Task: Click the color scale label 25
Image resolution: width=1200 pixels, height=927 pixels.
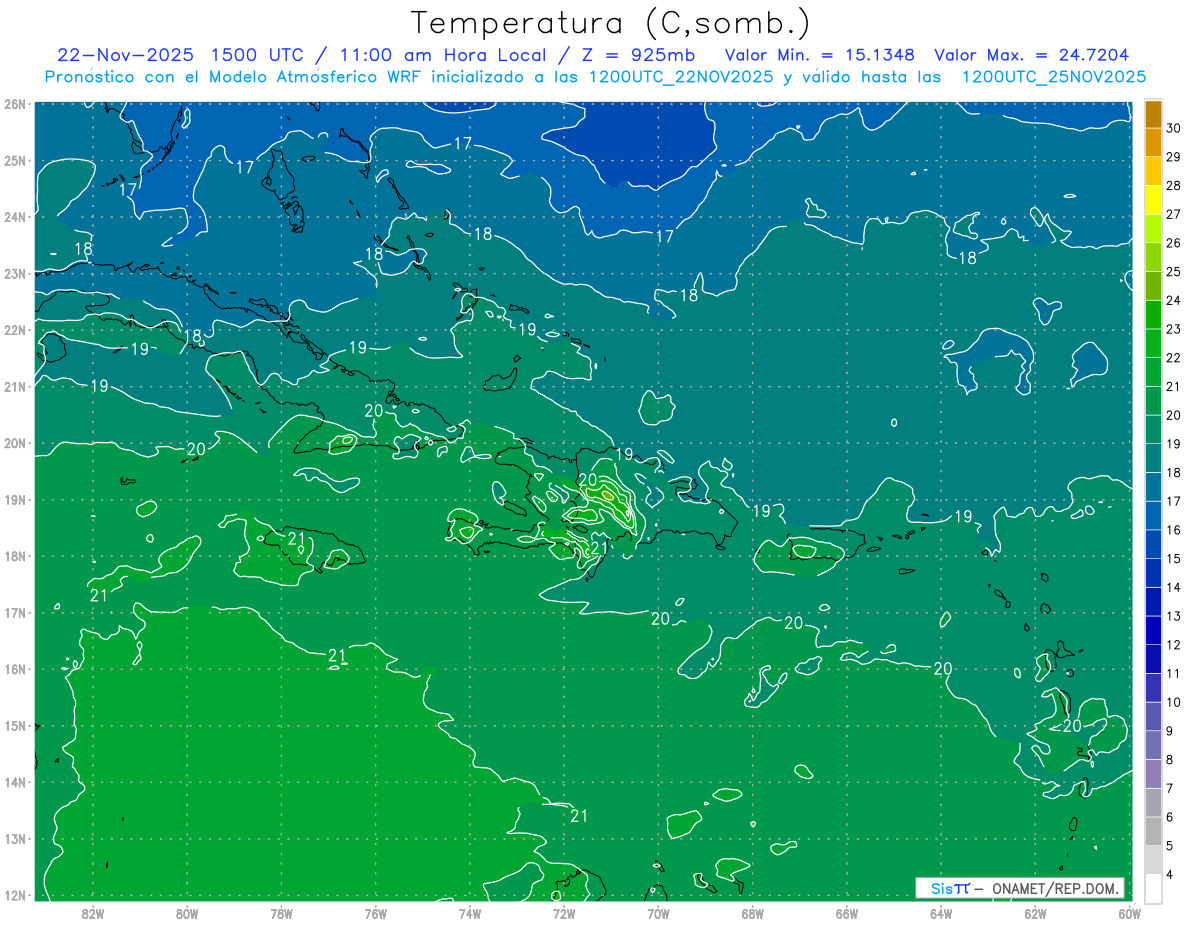Action: 1174,271
